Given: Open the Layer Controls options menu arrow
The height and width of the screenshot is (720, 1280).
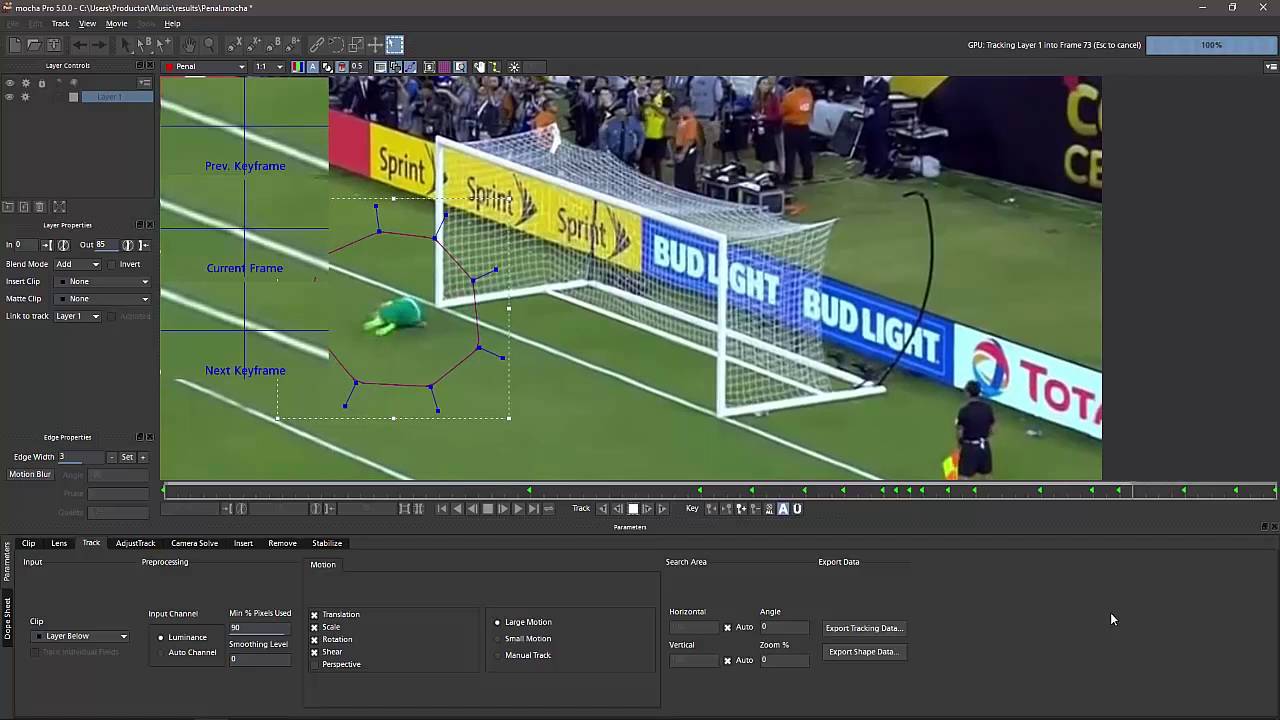Looking at the screenshot, I should 145,82.
